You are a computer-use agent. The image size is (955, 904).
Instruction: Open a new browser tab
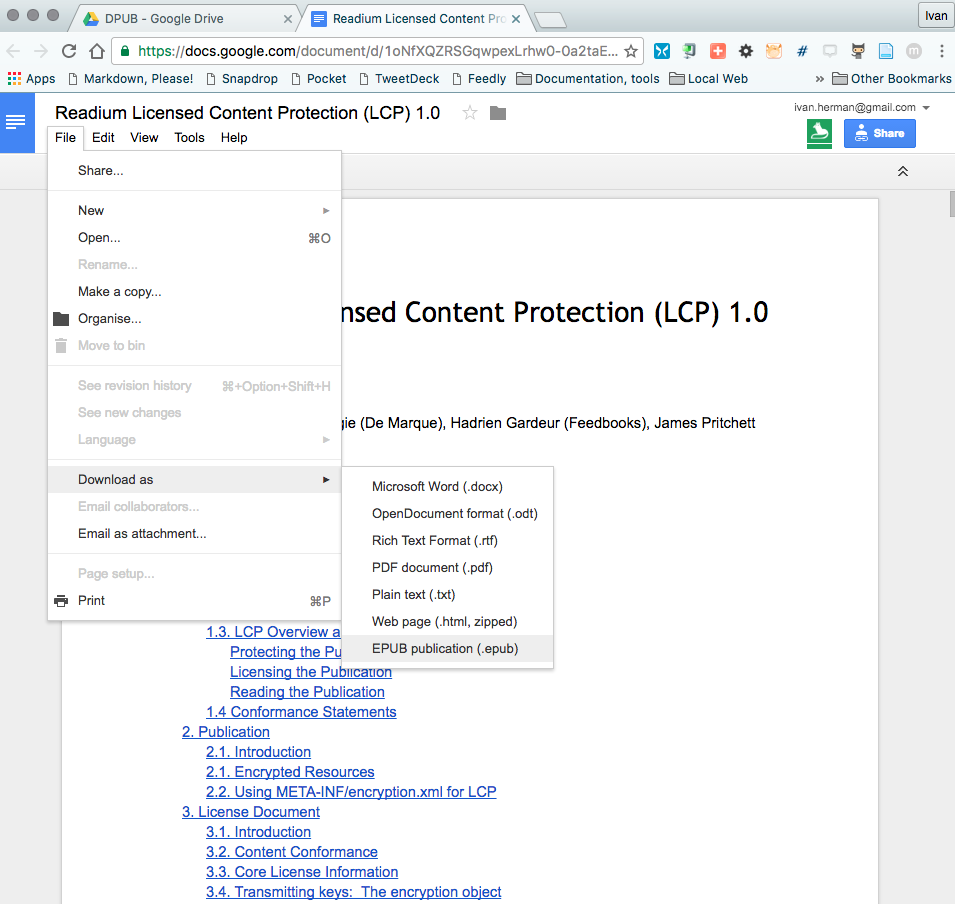[551, 20]
